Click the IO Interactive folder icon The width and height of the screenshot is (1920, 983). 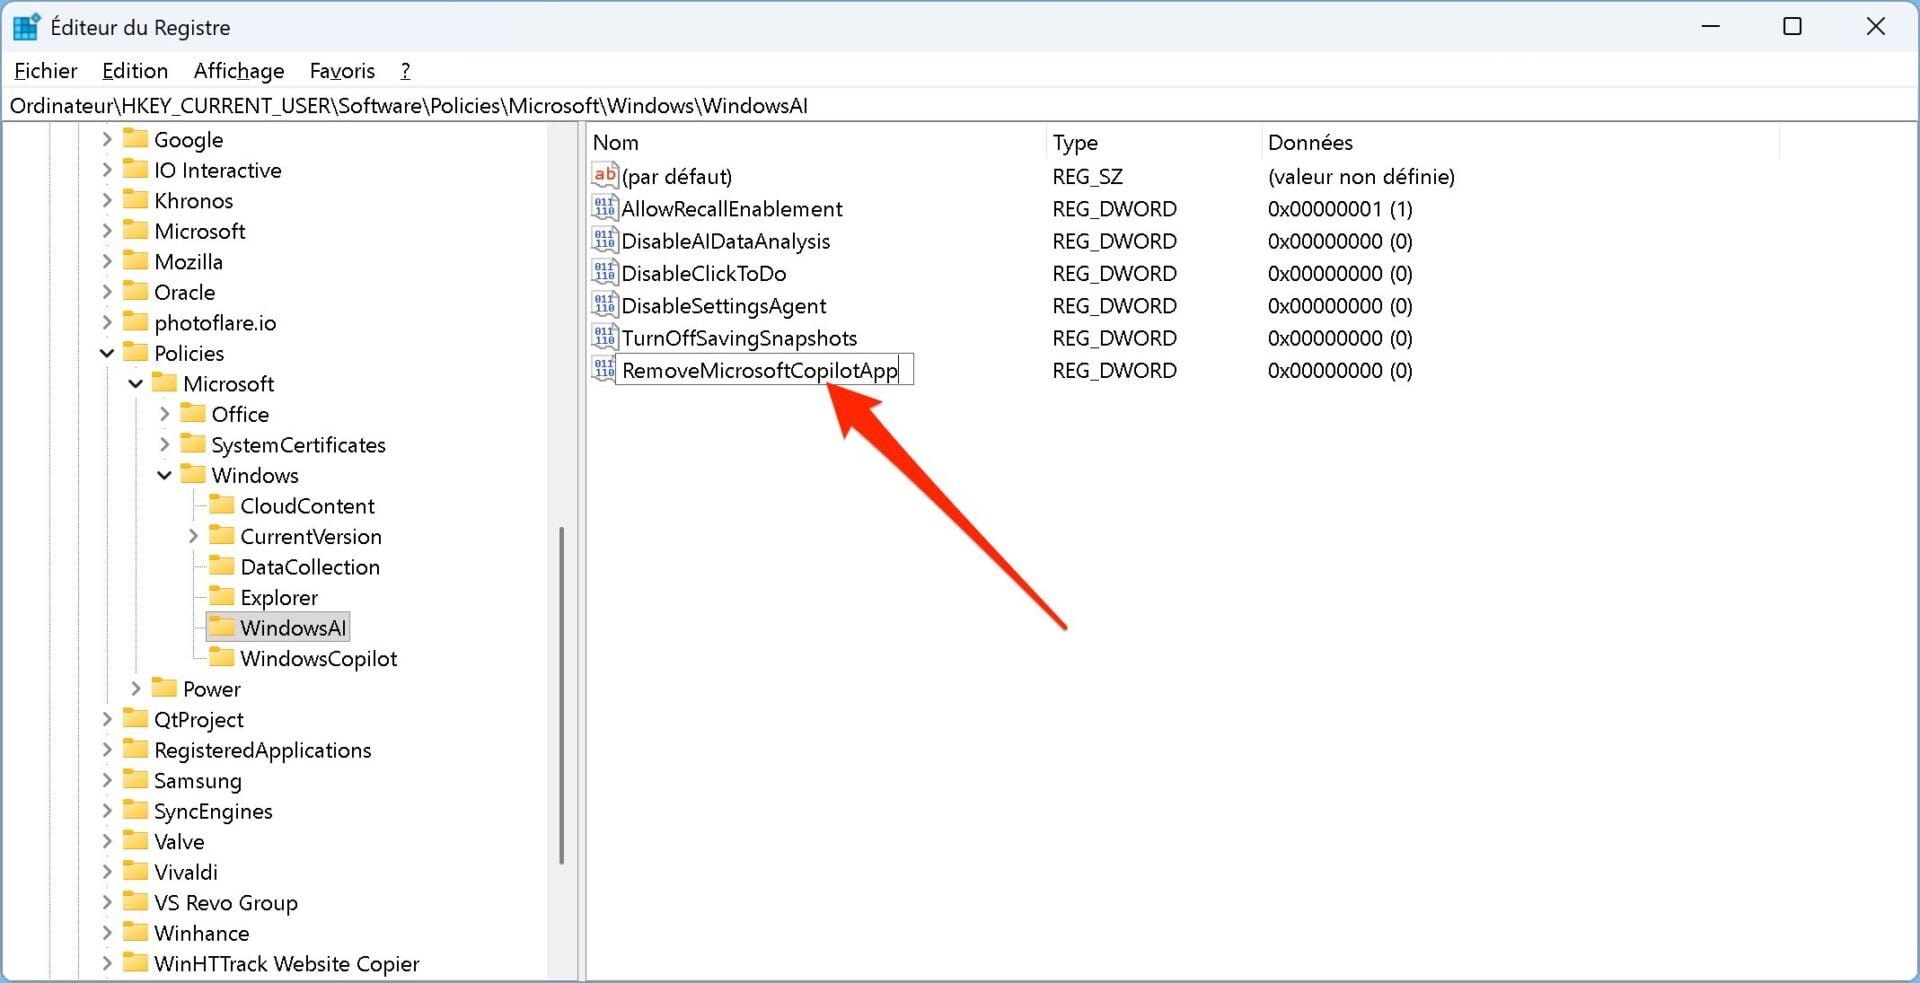click(x=135, y=169)
